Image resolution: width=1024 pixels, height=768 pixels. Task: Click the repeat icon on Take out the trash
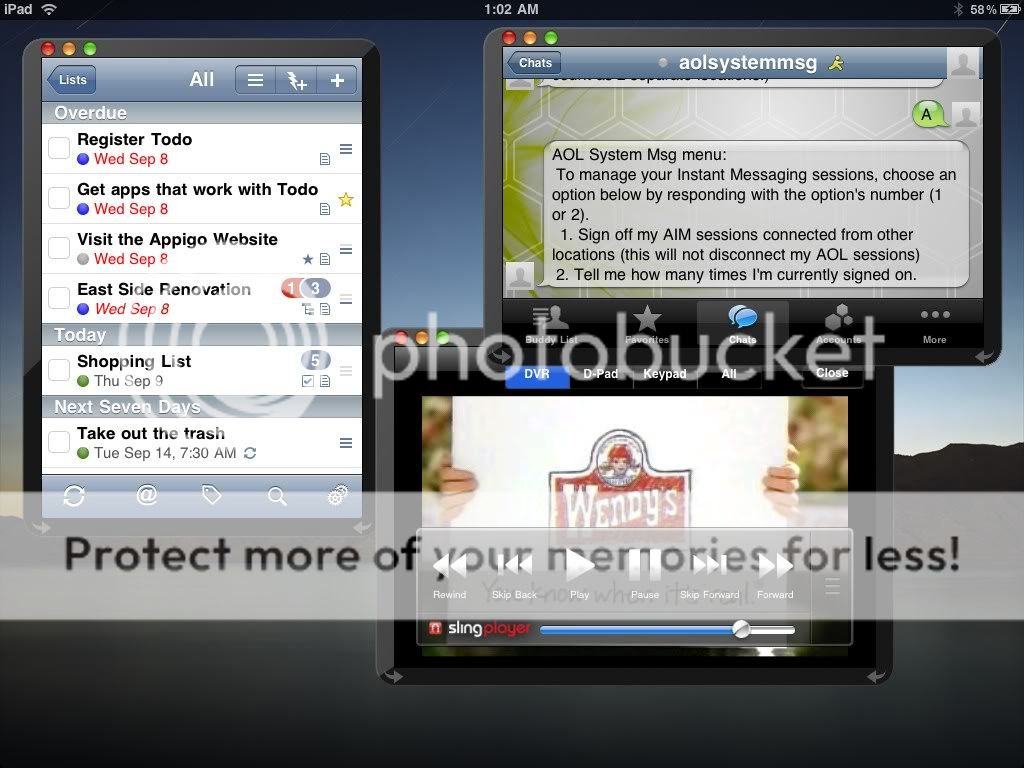(x=250, y=453)
